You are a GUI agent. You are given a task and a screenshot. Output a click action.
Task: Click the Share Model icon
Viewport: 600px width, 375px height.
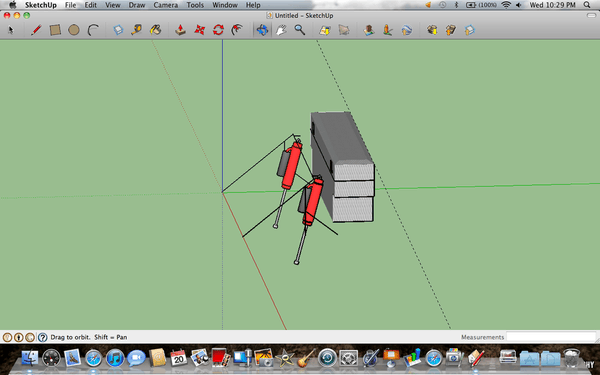point(450,30)
